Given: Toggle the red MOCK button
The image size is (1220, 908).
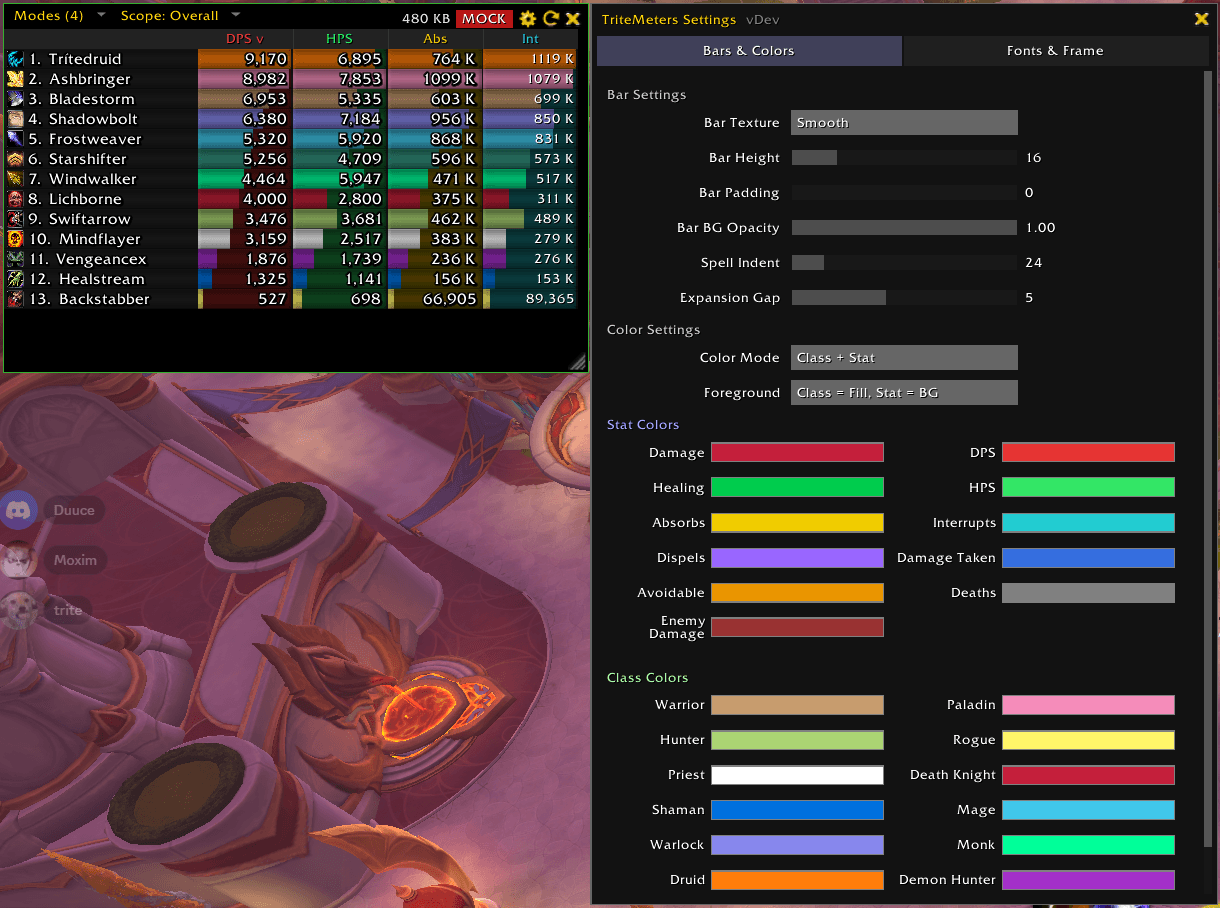Looking at the screenshot, I should (x=484, y=19).
